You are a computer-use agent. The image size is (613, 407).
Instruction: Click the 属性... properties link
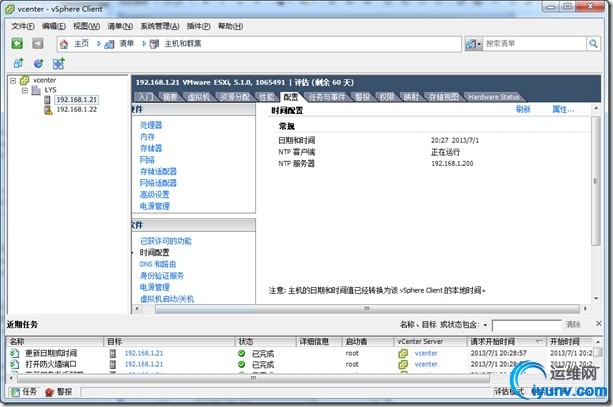coord(563,109)
